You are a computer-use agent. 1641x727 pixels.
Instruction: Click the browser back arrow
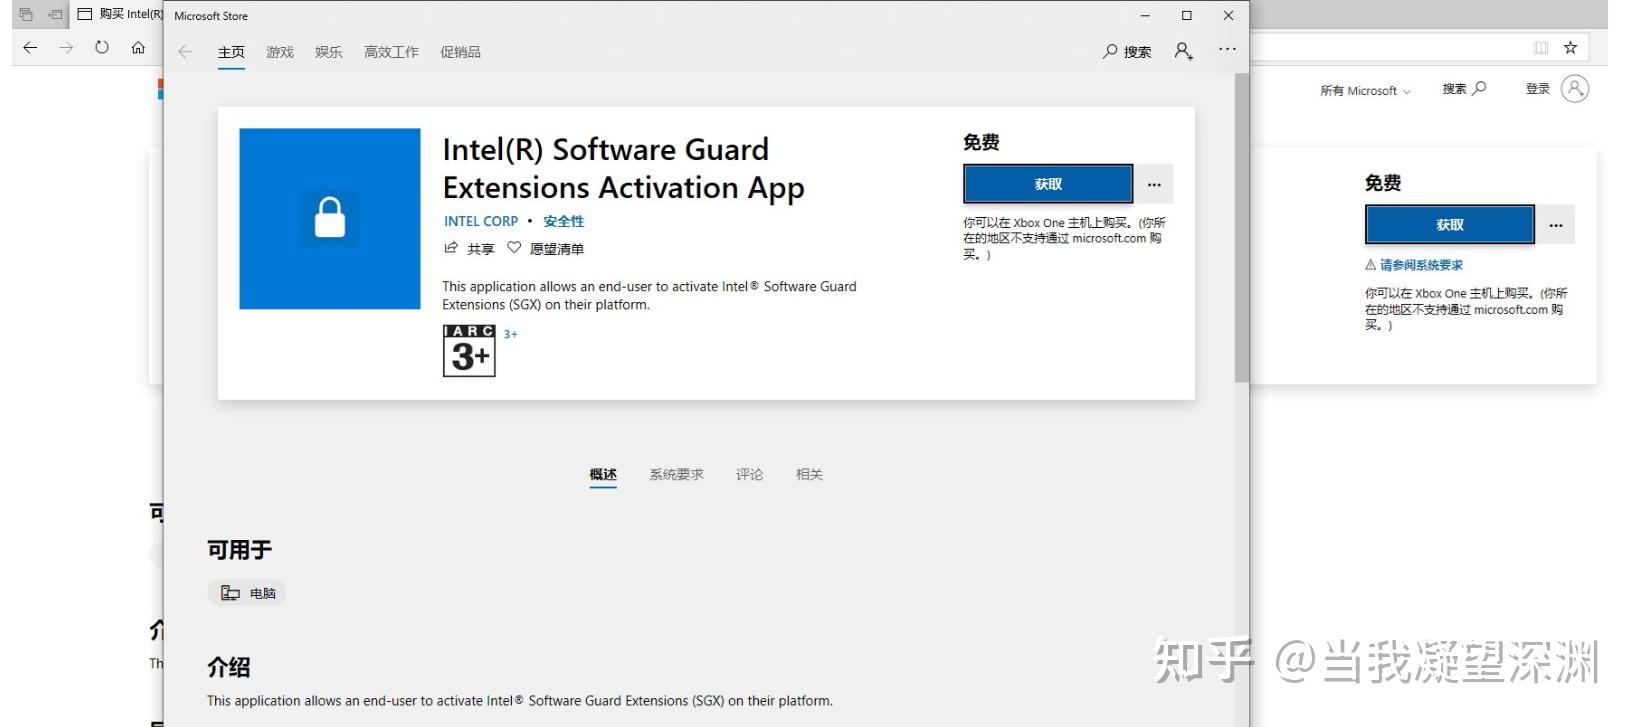[x=30, y=47]
